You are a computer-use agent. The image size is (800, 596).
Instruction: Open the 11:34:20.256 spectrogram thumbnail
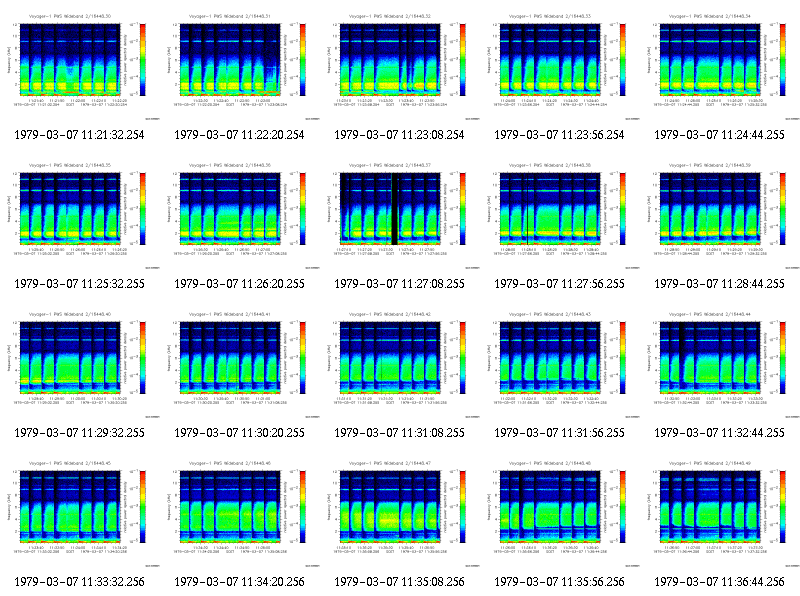(240, 513)
